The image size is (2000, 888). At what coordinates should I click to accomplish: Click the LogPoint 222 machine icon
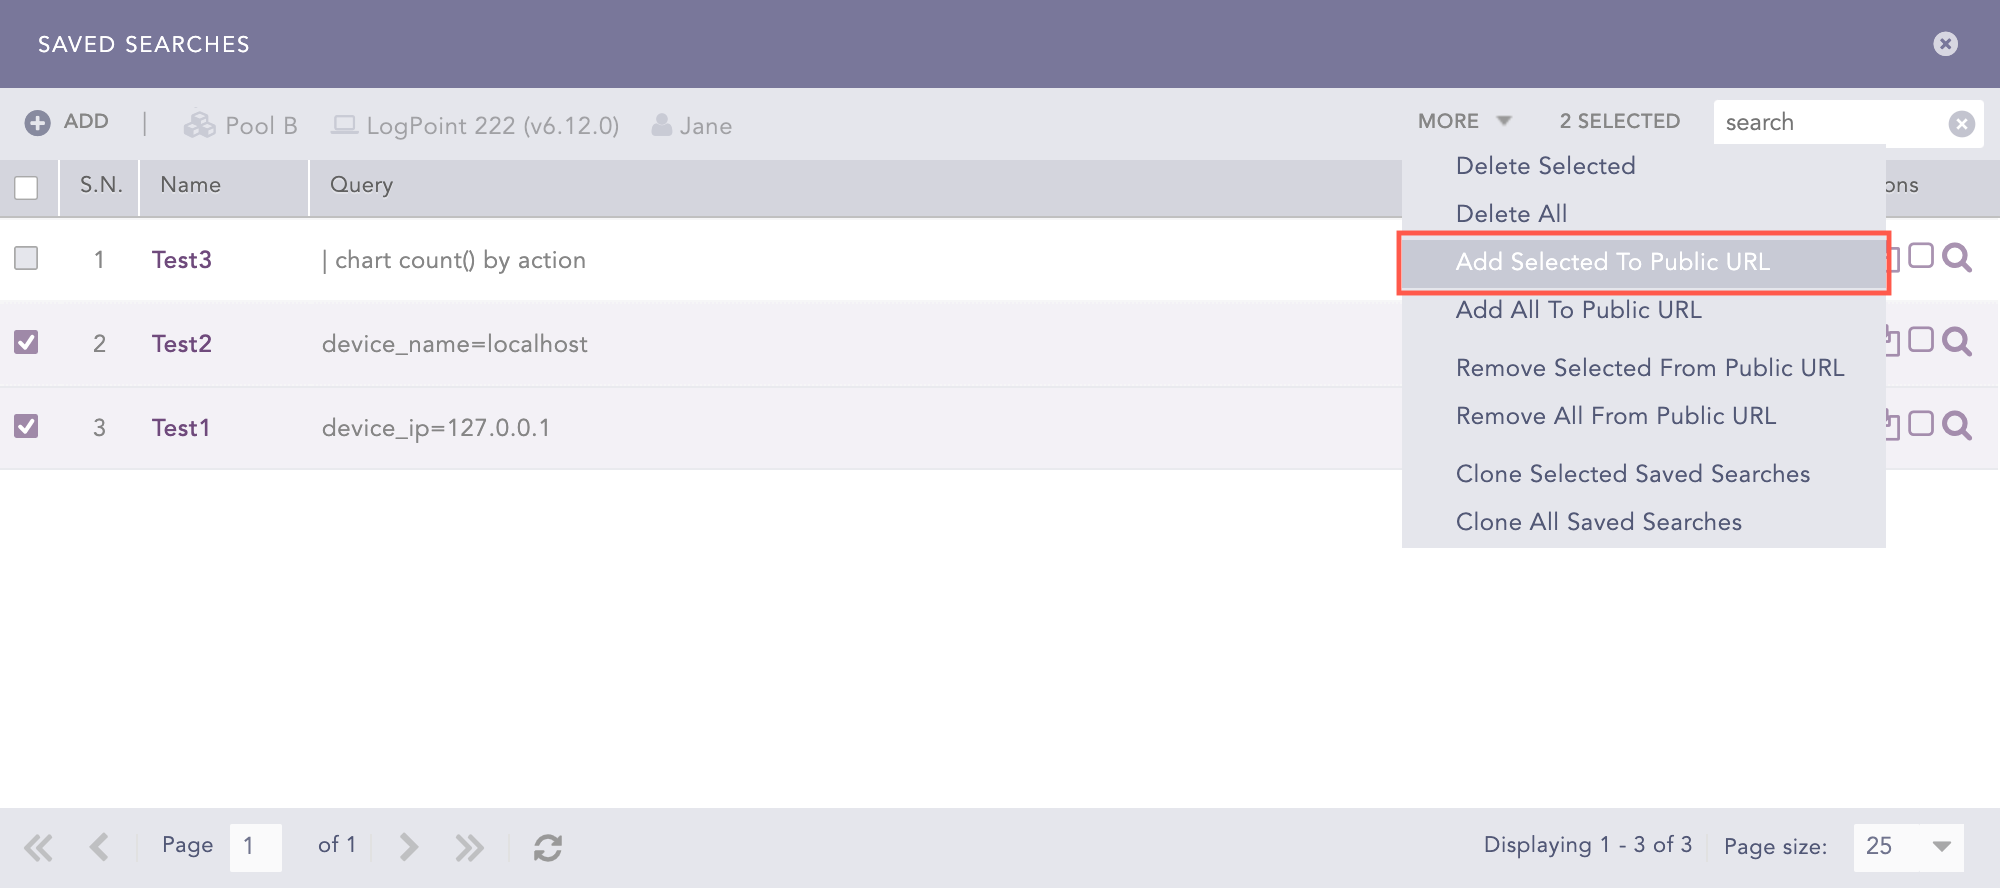pyautogui.click(x=344, y=125)
